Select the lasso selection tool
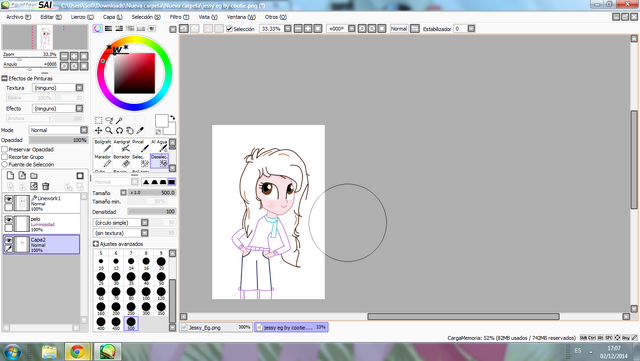640x361 pixels. click(109, 120)
